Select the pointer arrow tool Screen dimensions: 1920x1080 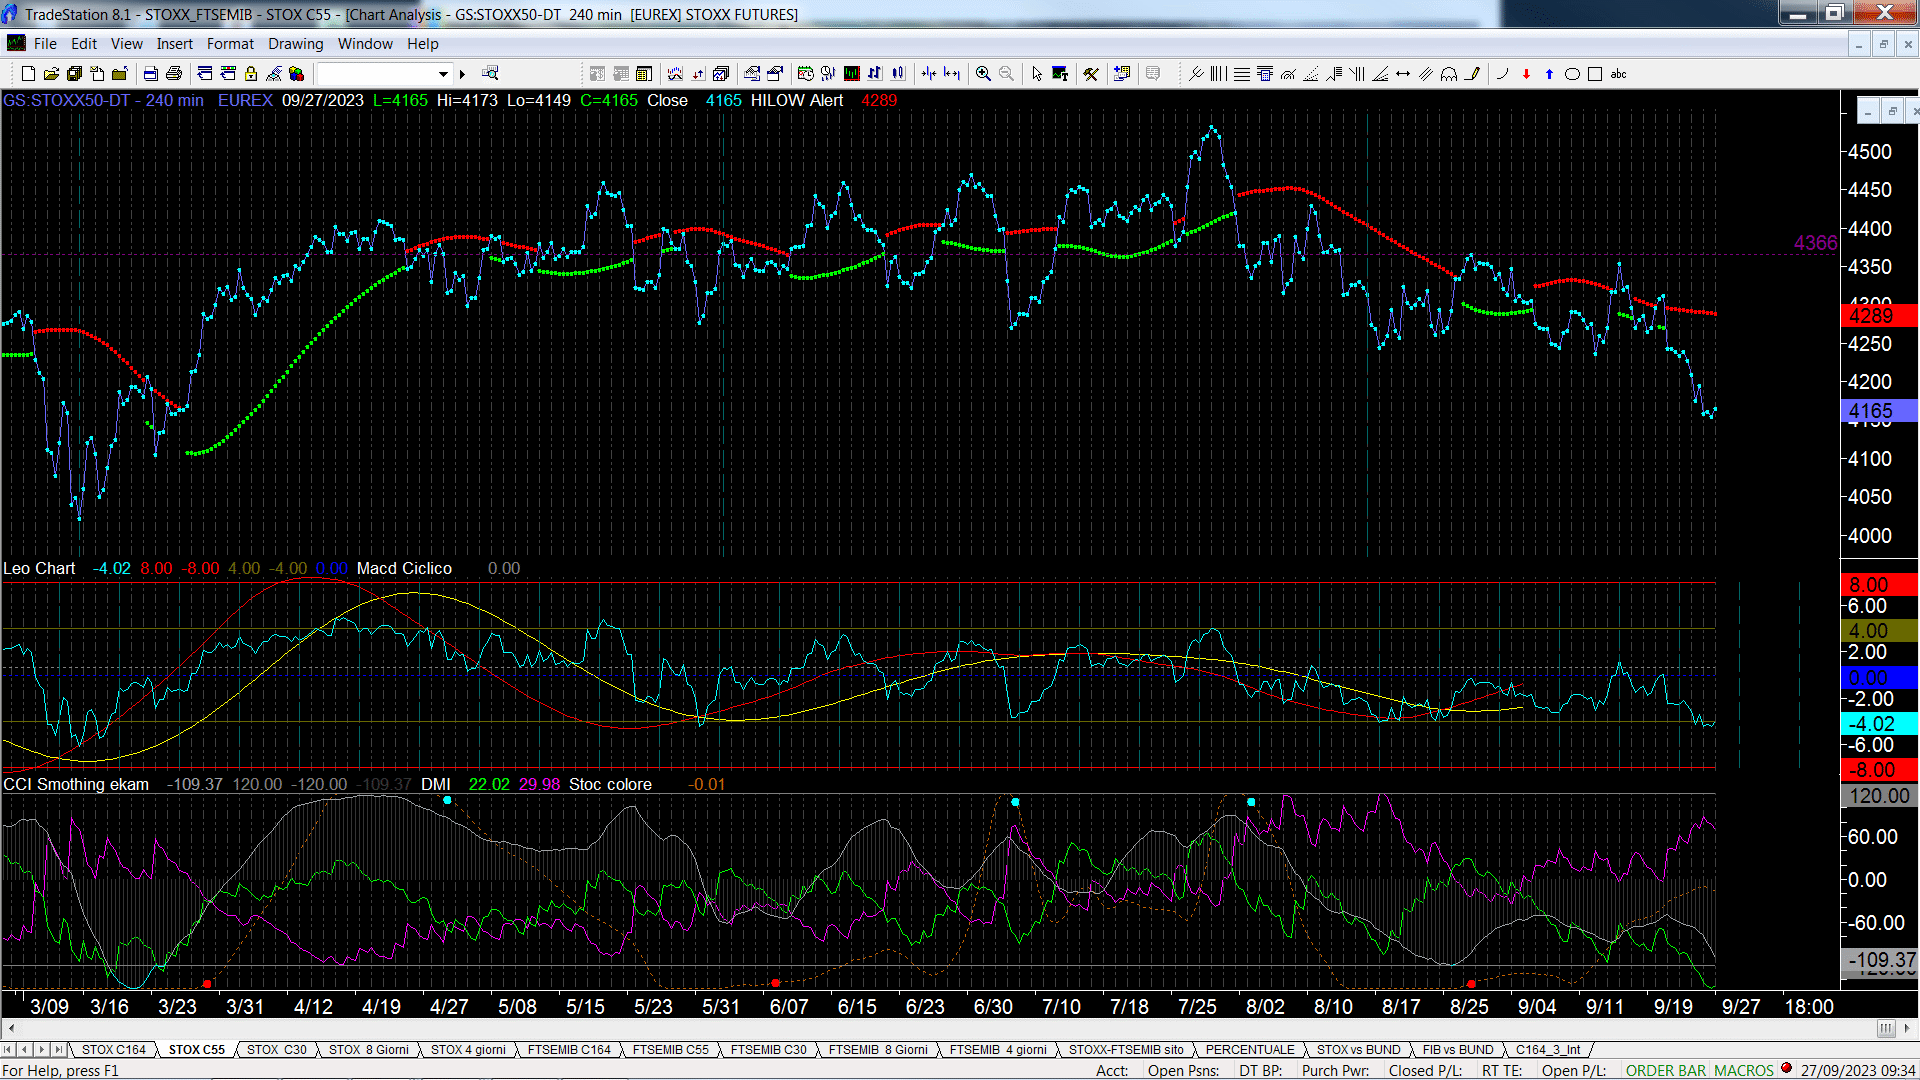click(x=1037, y=74)
